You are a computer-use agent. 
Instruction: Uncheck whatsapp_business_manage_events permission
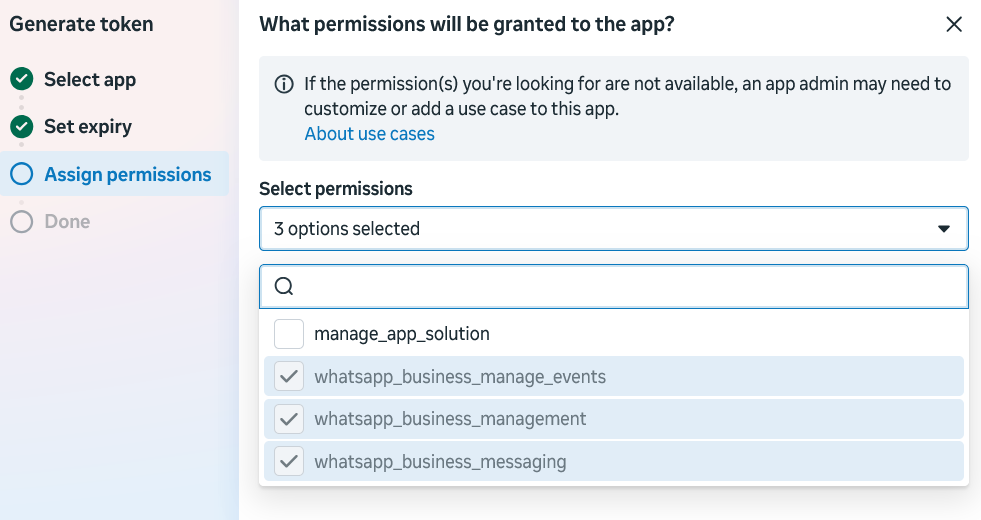[289, 376]
